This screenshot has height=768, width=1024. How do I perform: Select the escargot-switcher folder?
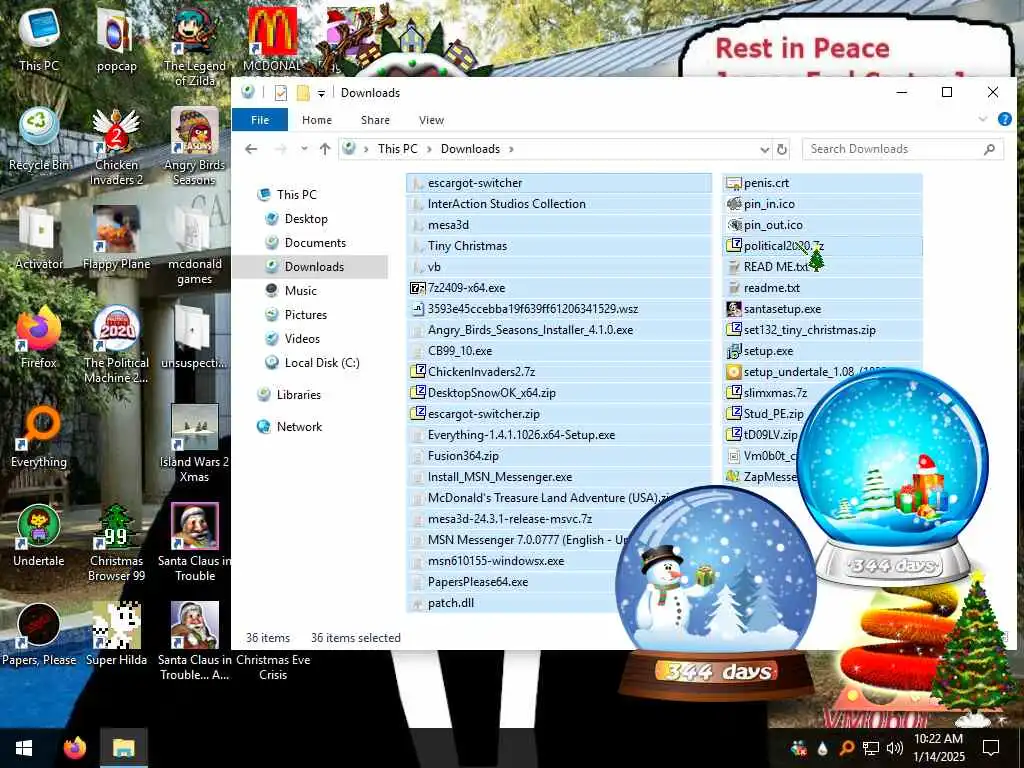click(x=559, y=183)
